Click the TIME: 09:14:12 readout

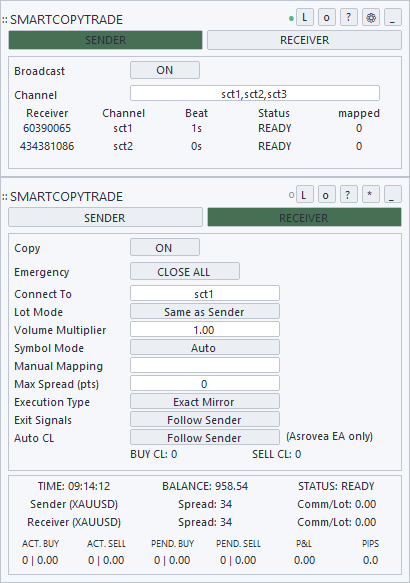[74, 486]
